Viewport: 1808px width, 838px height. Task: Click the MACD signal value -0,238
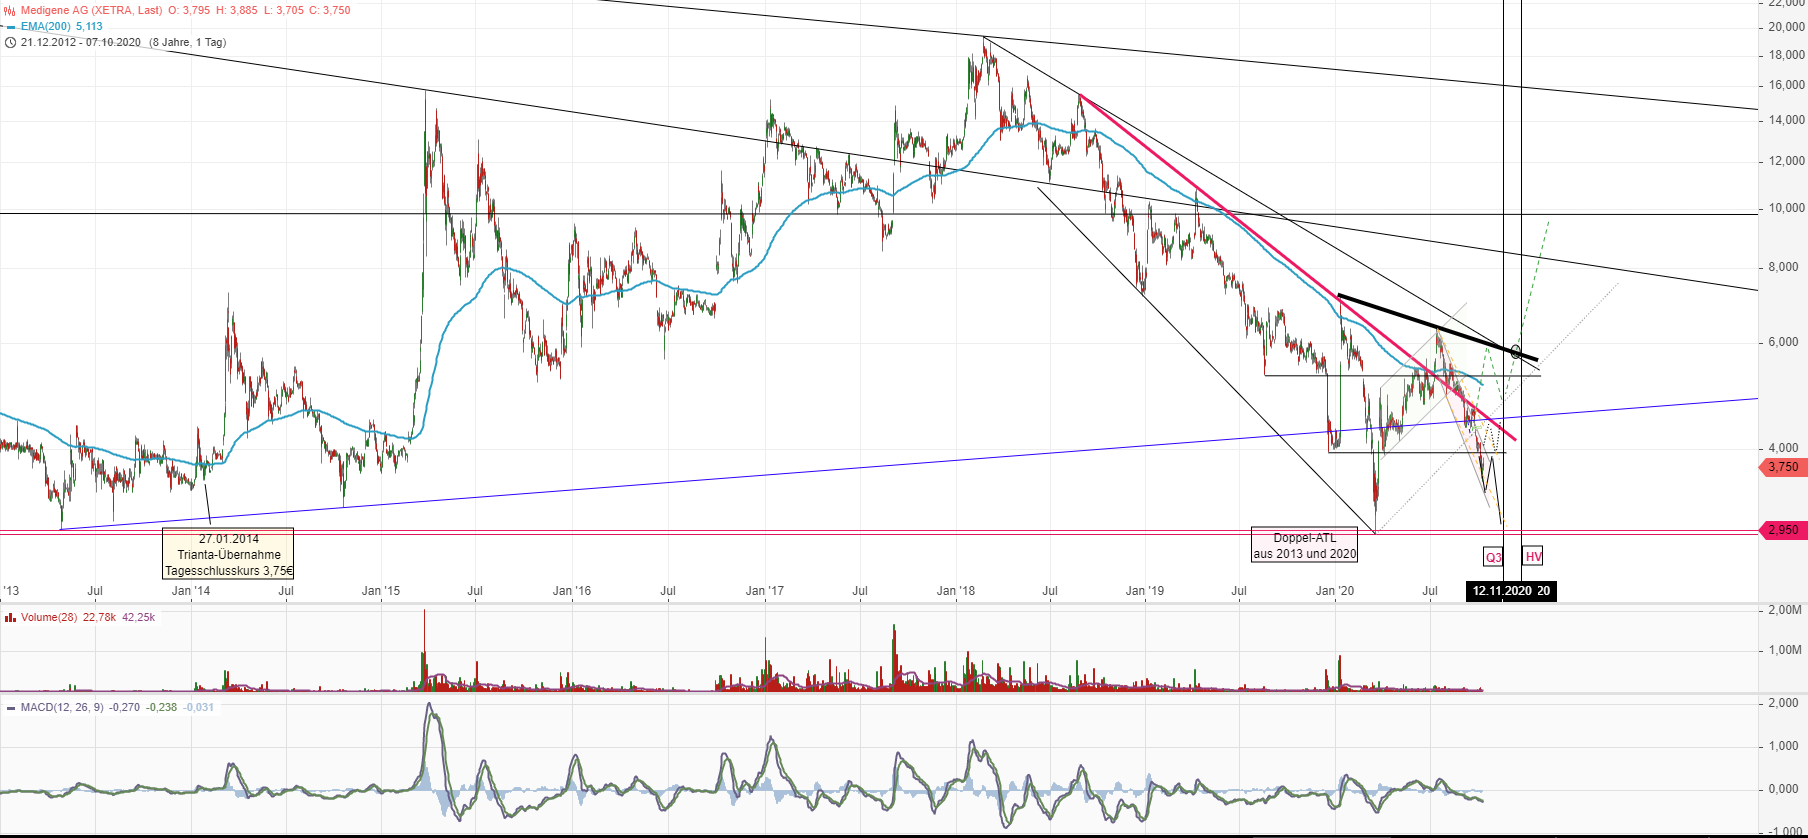(x=162, y=708)
